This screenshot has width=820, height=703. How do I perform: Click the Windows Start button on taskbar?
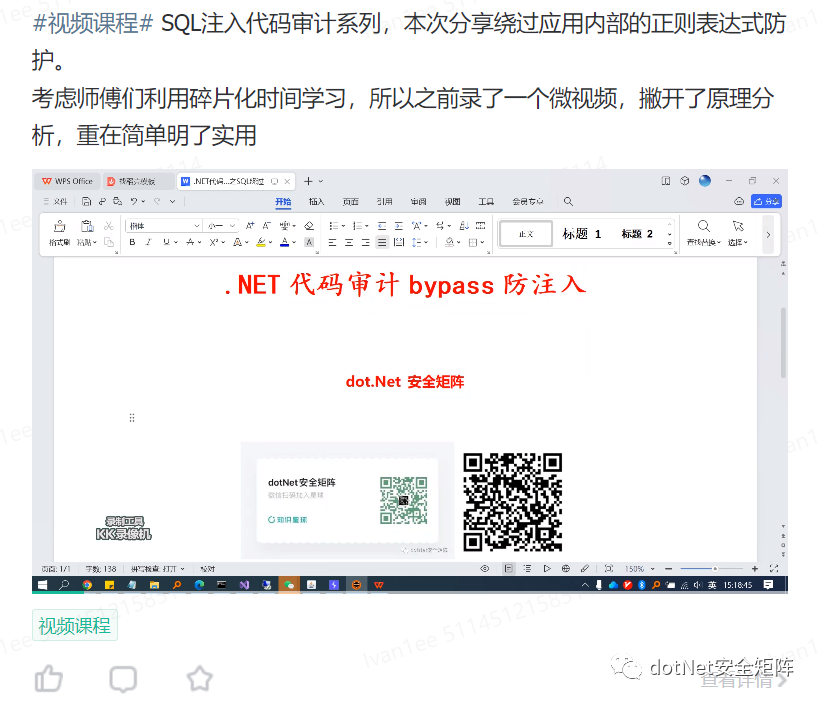42,585
